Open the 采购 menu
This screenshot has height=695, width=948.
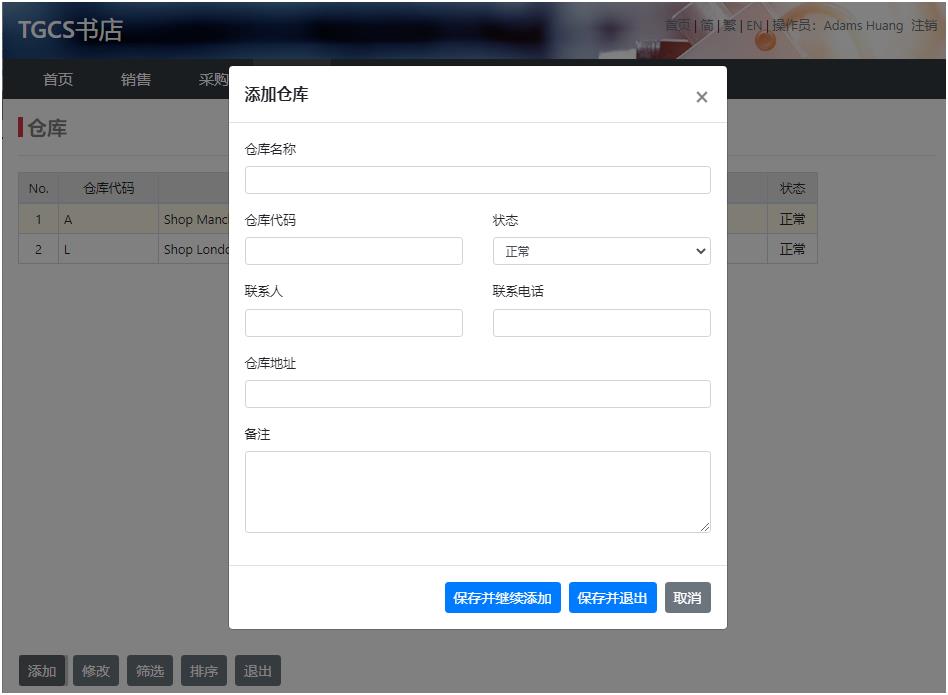click(x=213, y=80)
